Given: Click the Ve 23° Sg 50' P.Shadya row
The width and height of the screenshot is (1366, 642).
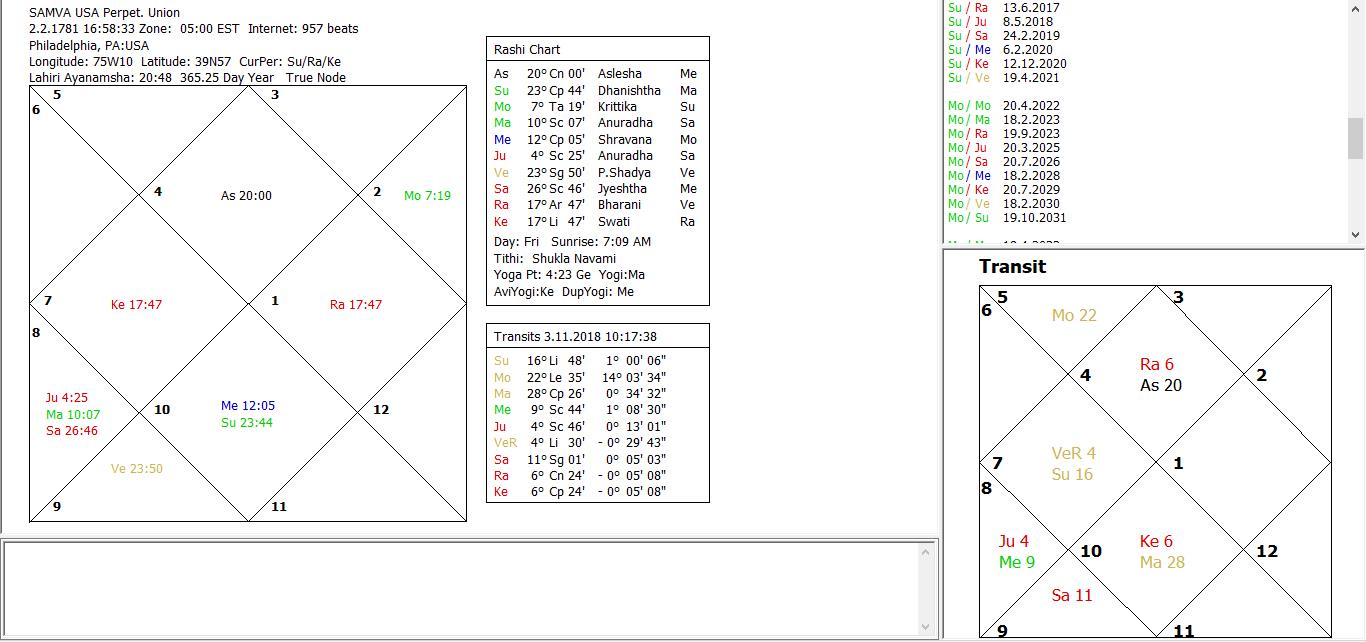Looking at the screenshot, I should [597, 172].
